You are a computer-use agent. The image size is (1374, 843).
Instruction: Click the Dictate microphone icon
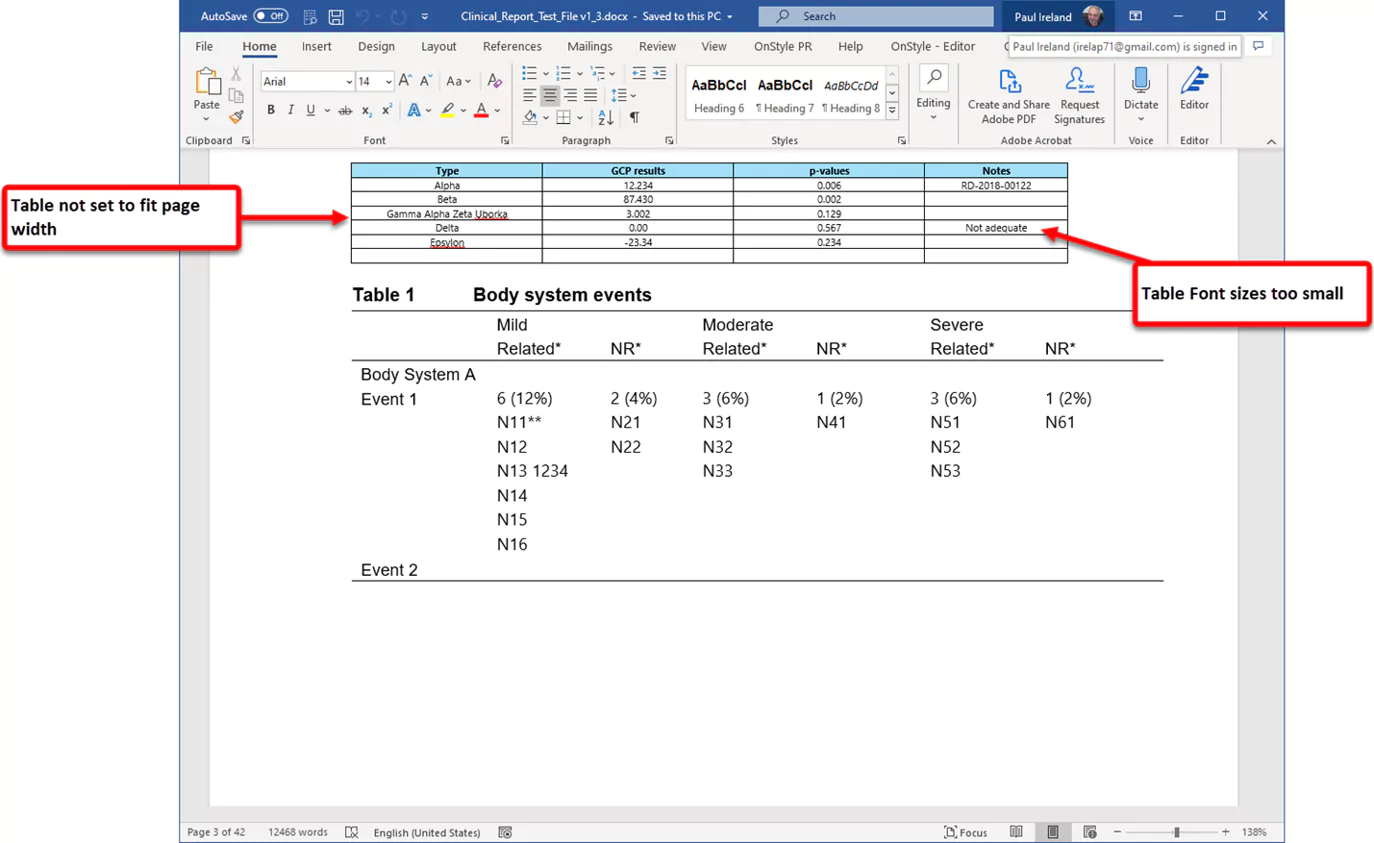pos(1140,82)
